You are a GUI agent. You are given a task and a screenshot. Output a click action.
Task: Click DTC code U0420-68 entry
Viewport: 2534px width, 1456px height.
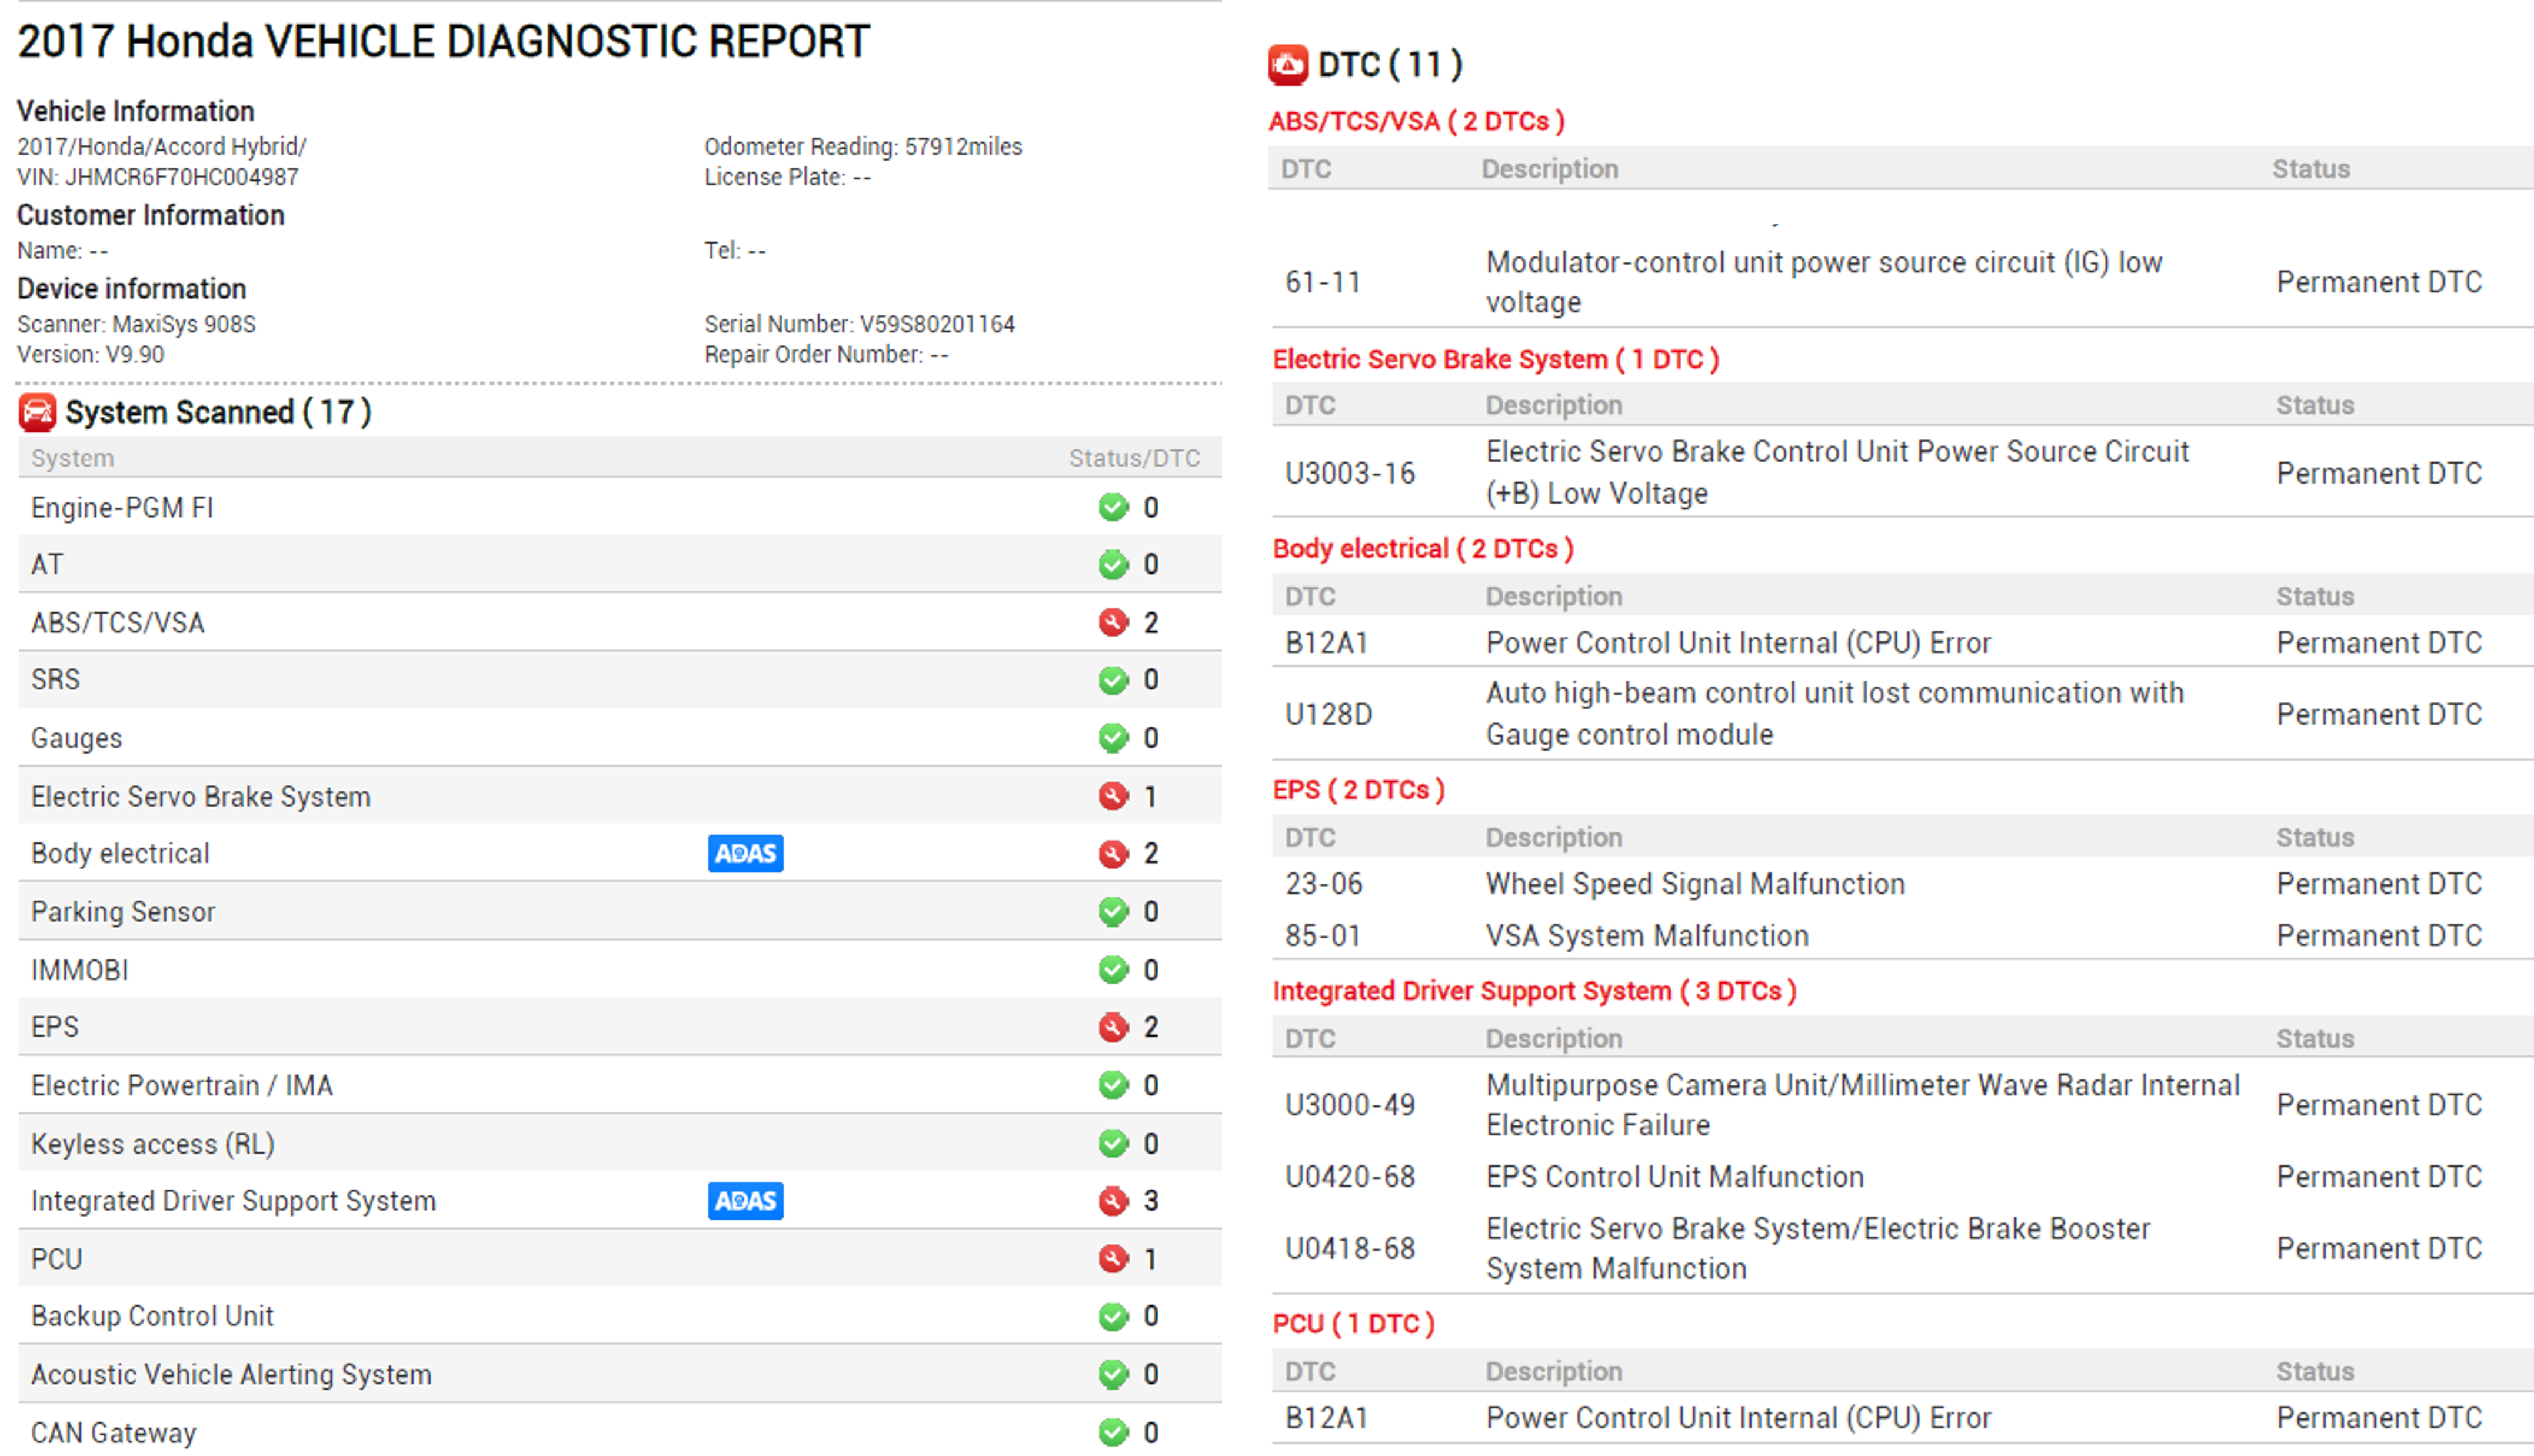[1350, 1177]
